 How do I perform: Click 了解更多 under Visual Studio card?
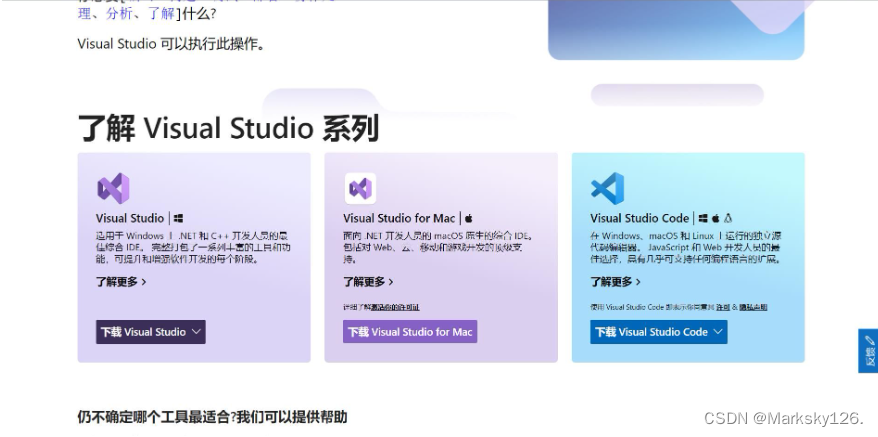click(121, 282)
